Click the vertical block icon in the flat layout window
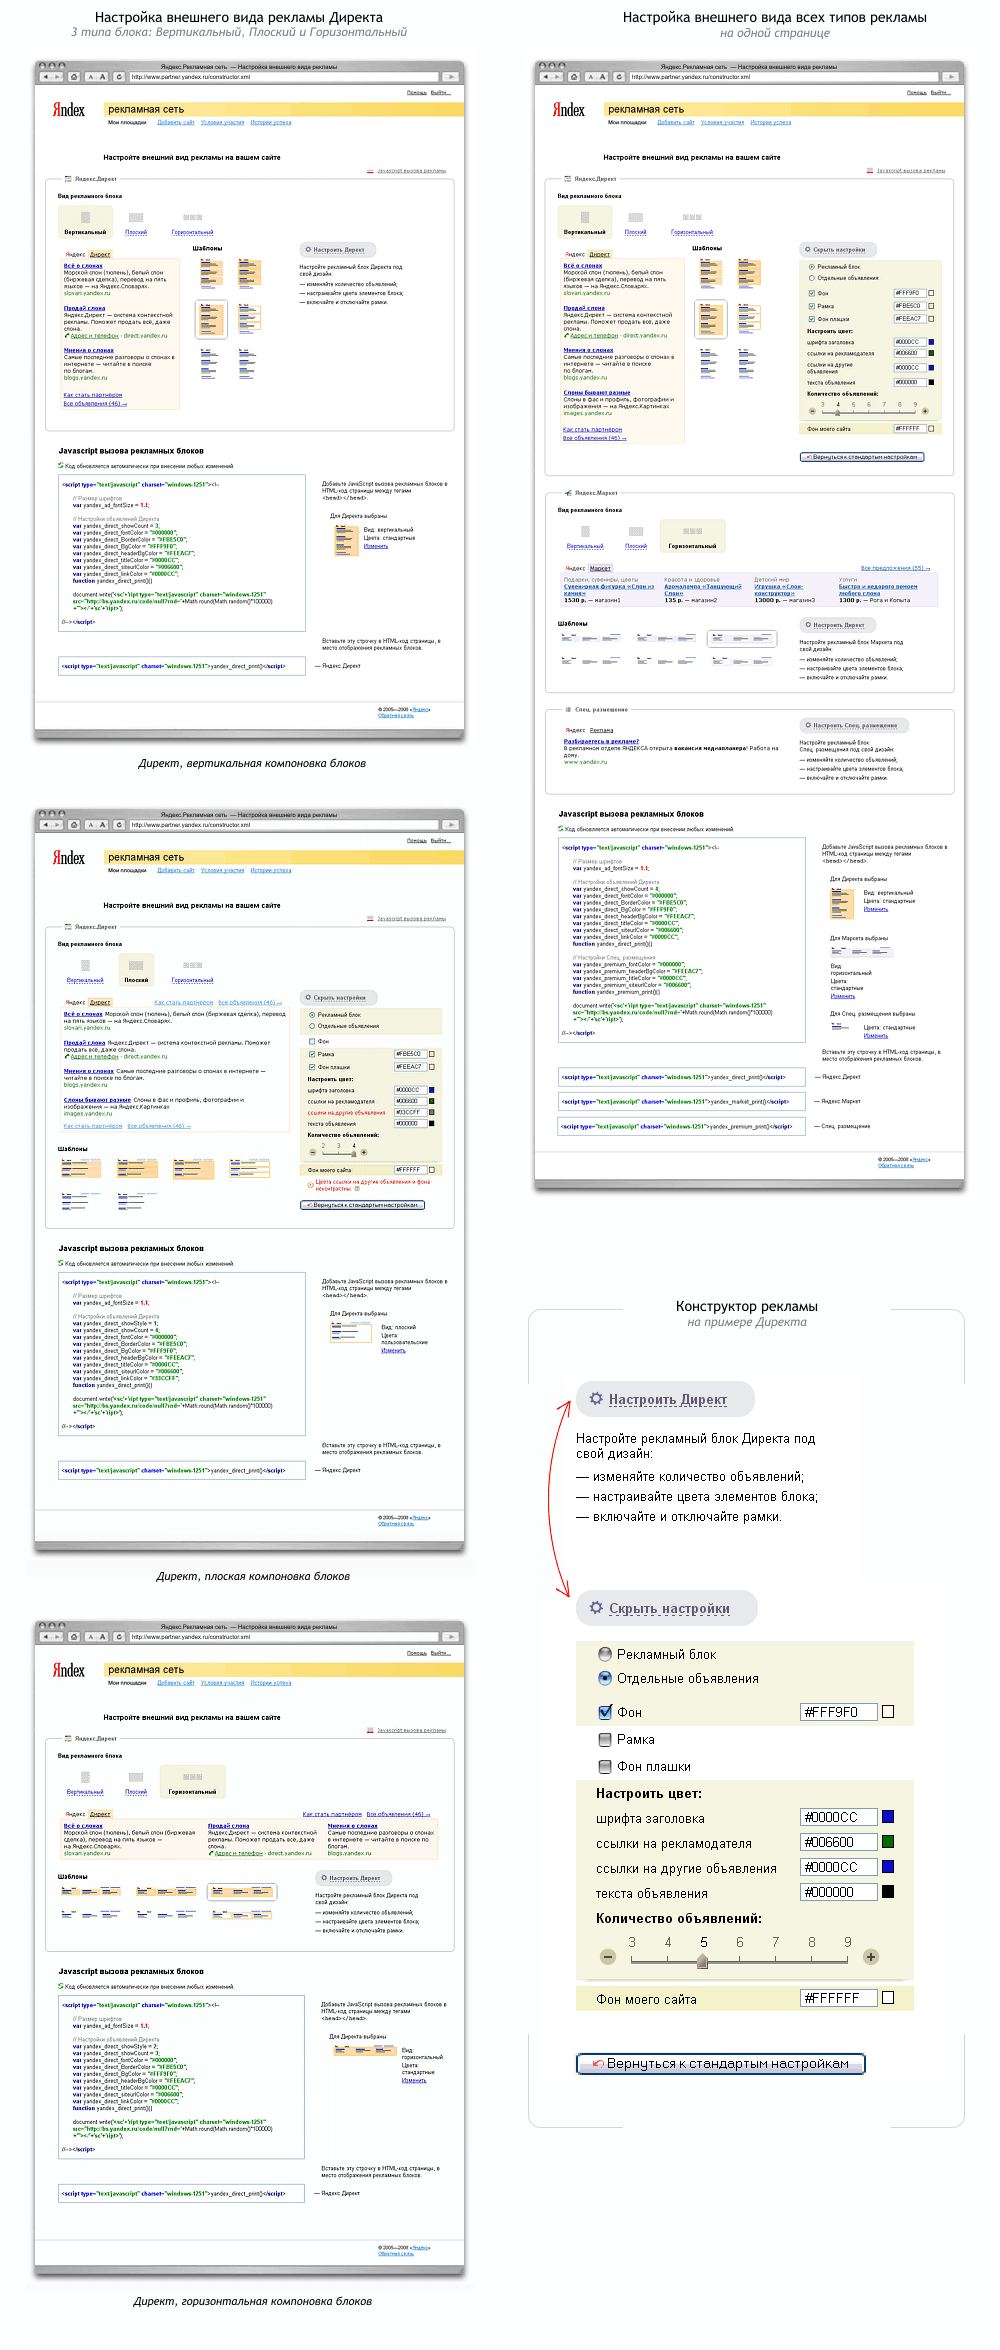This screenshot has width=1000, height=2350. pos(85,965)
